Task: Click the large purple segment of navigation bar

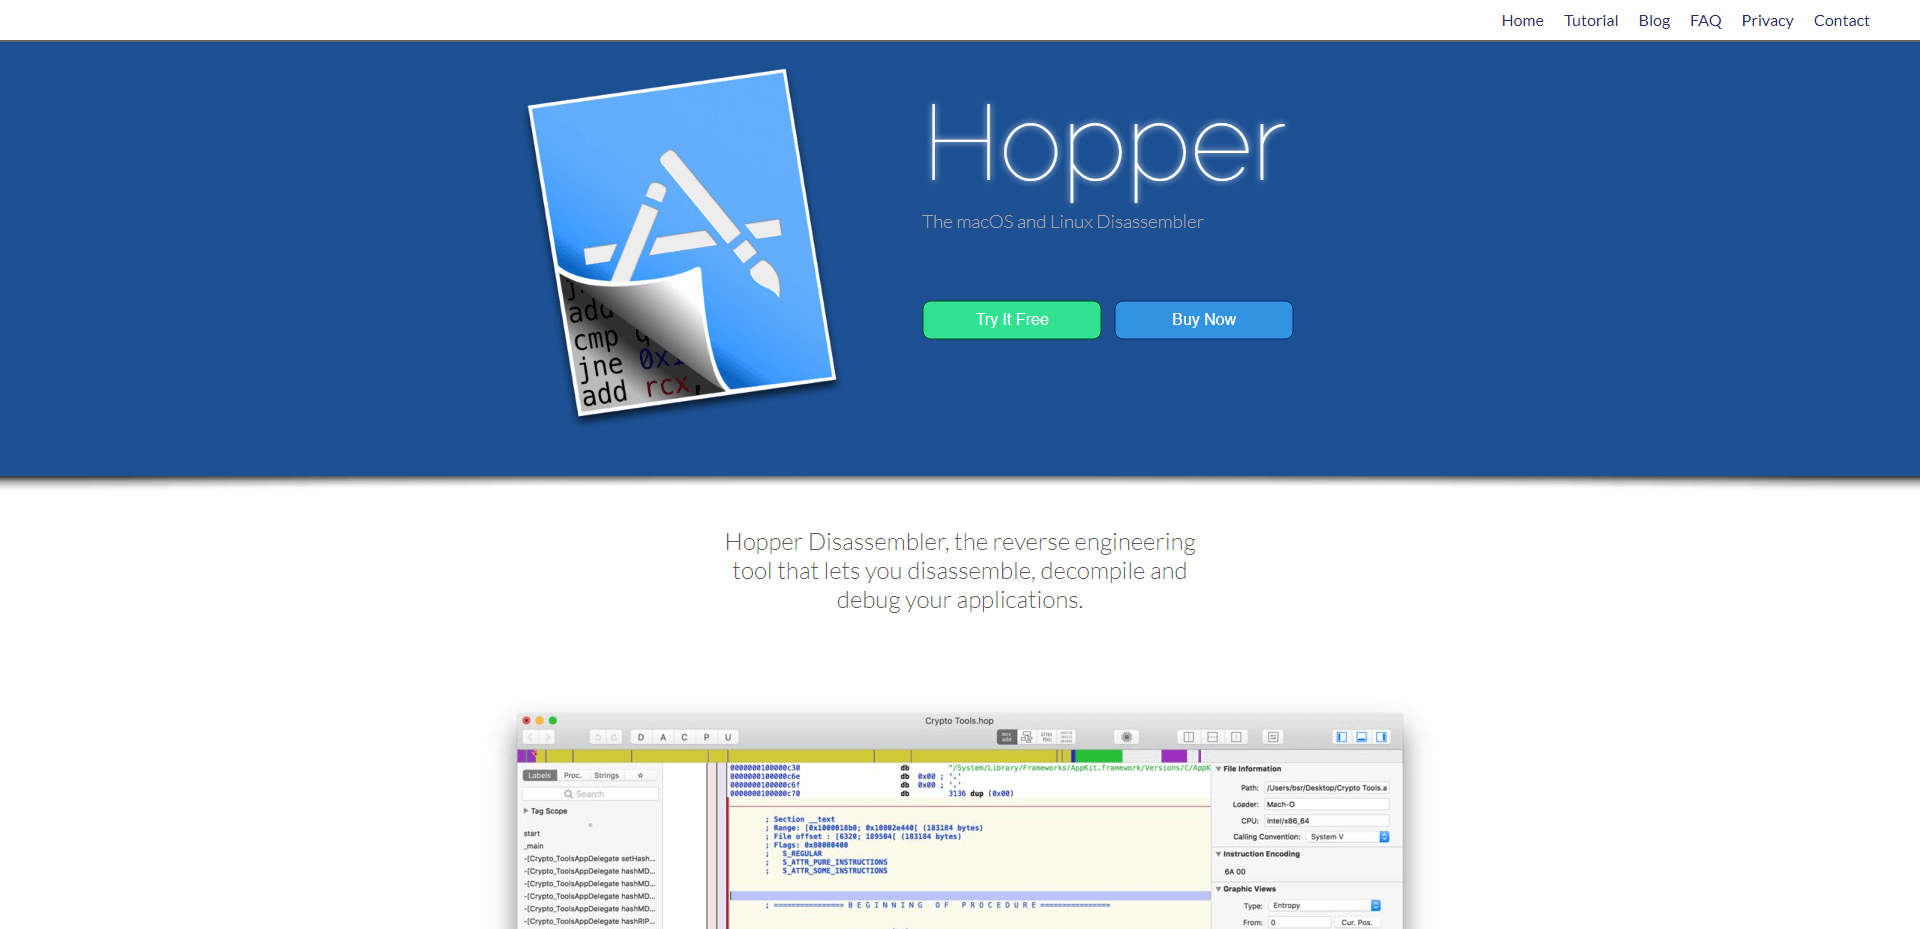Action: (x=1174, y=756)
